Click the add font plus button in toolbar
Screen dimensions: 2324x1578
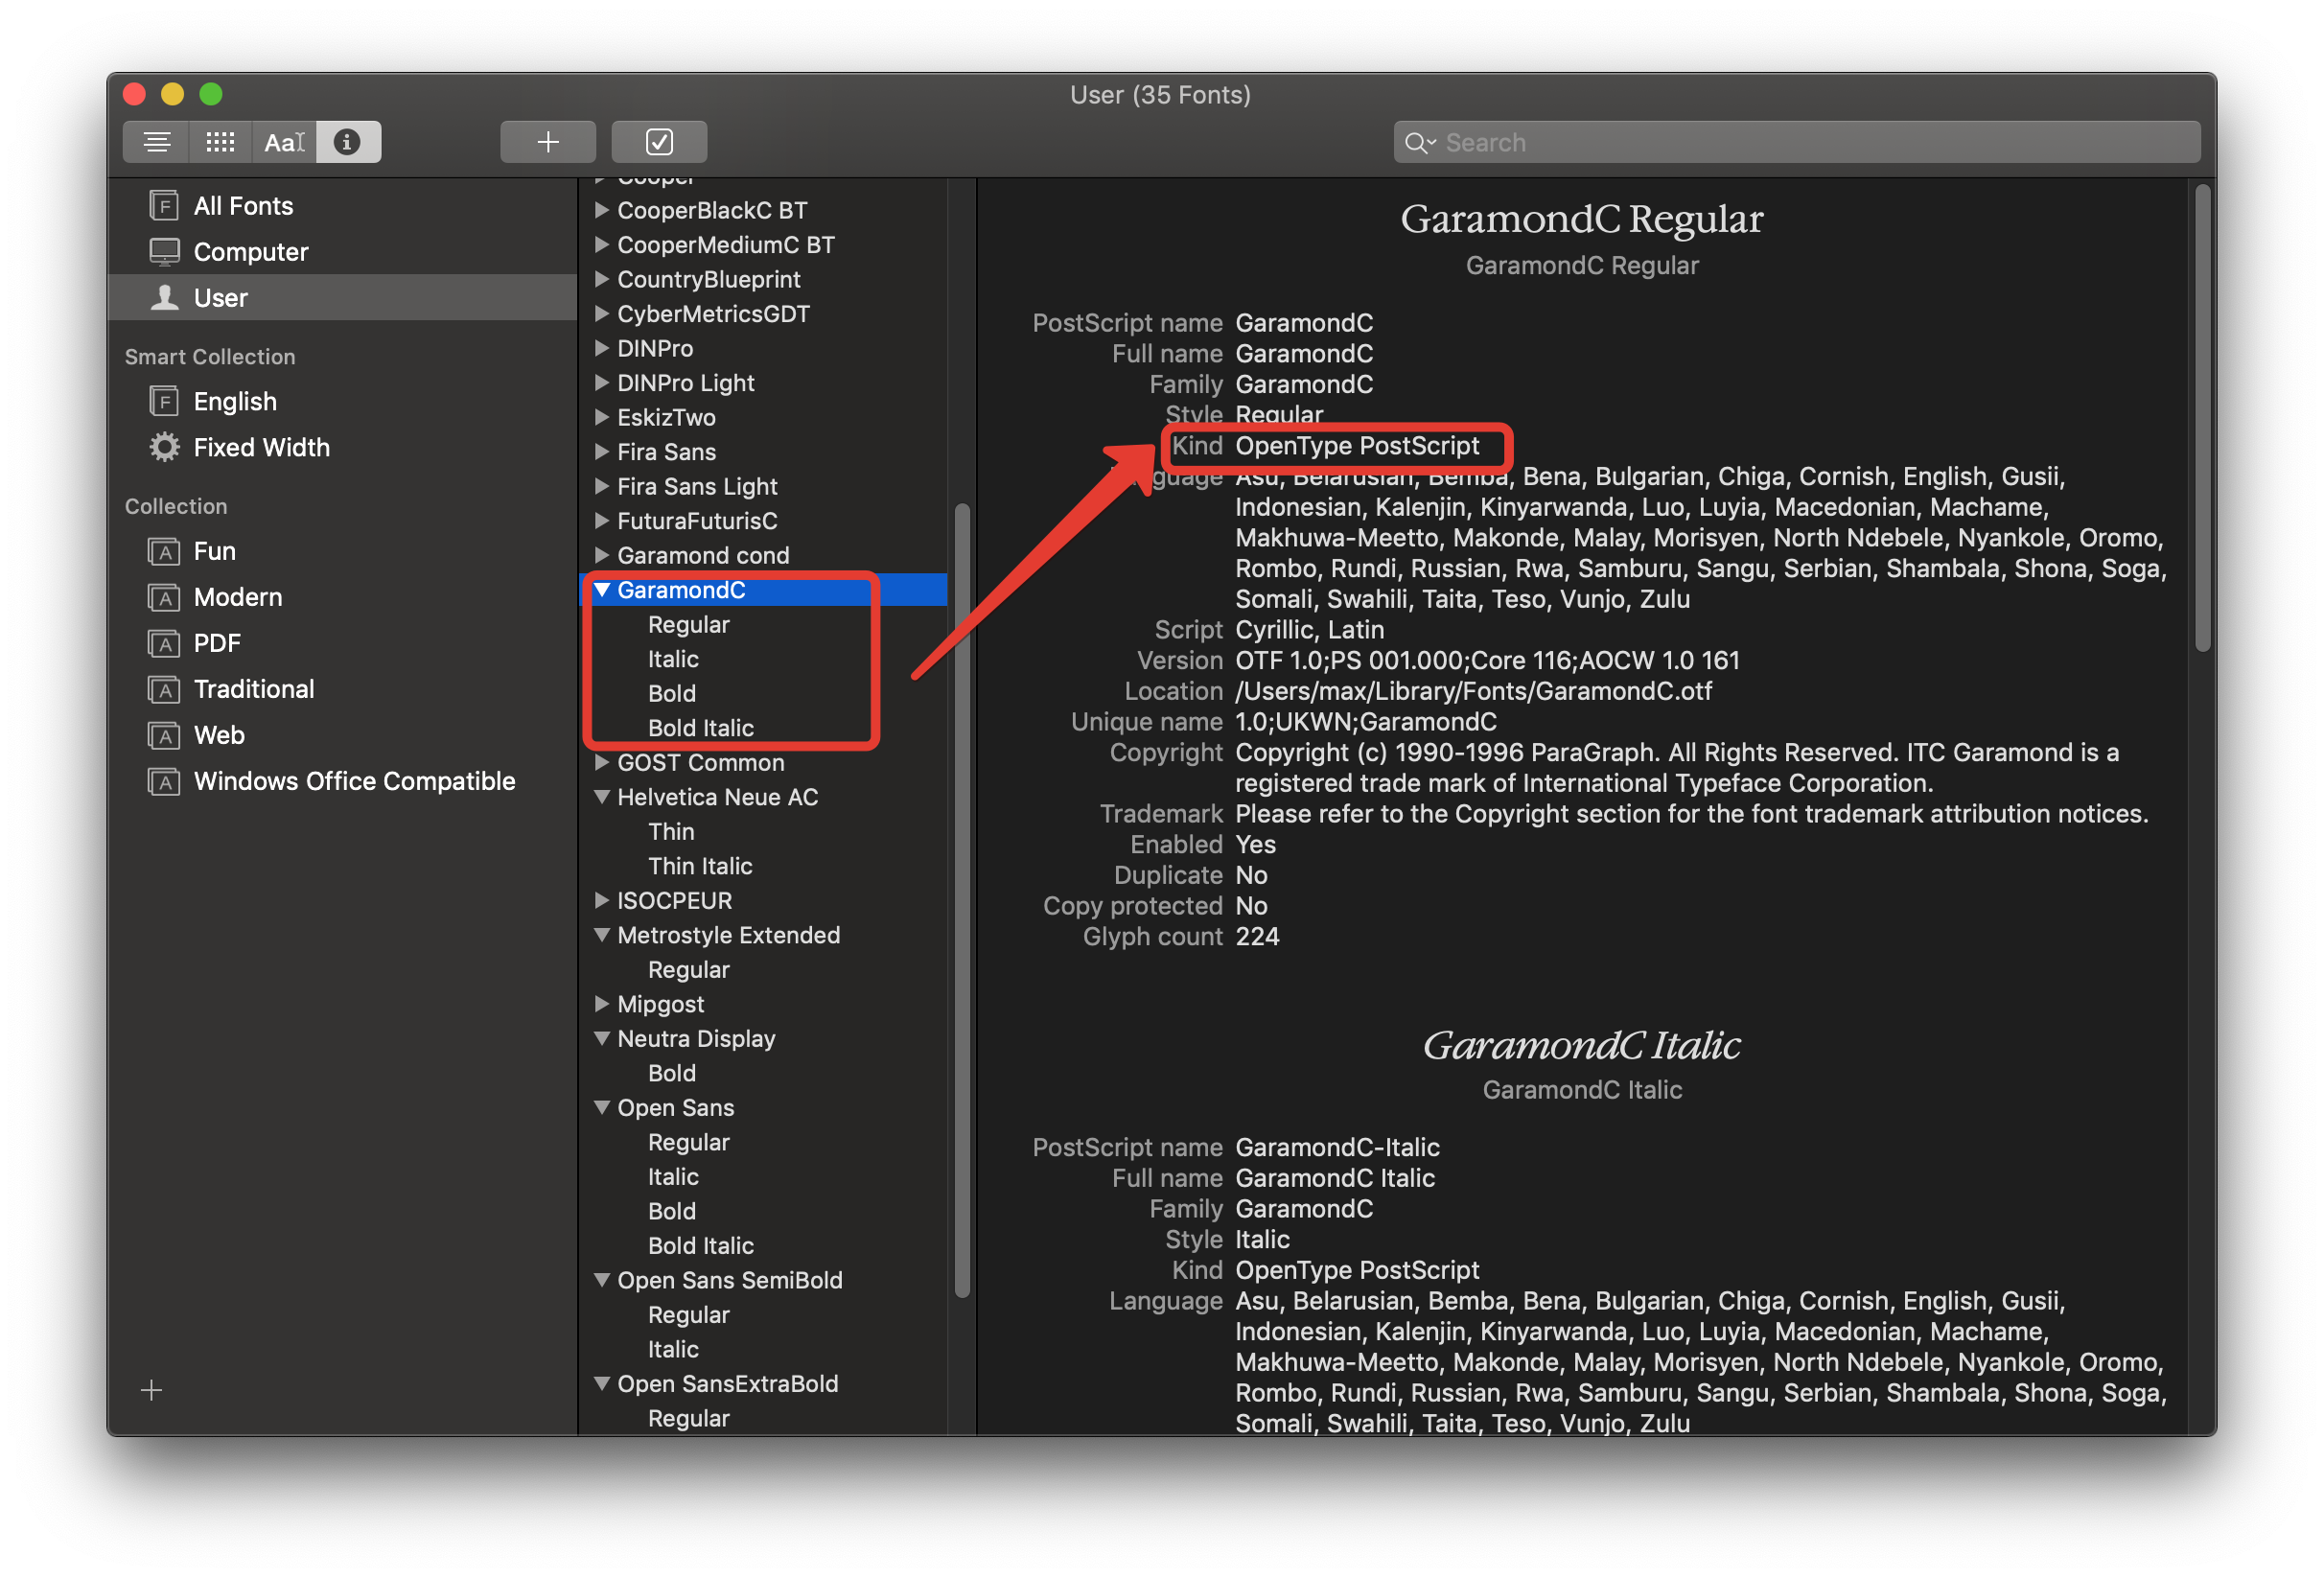[547, 141]
